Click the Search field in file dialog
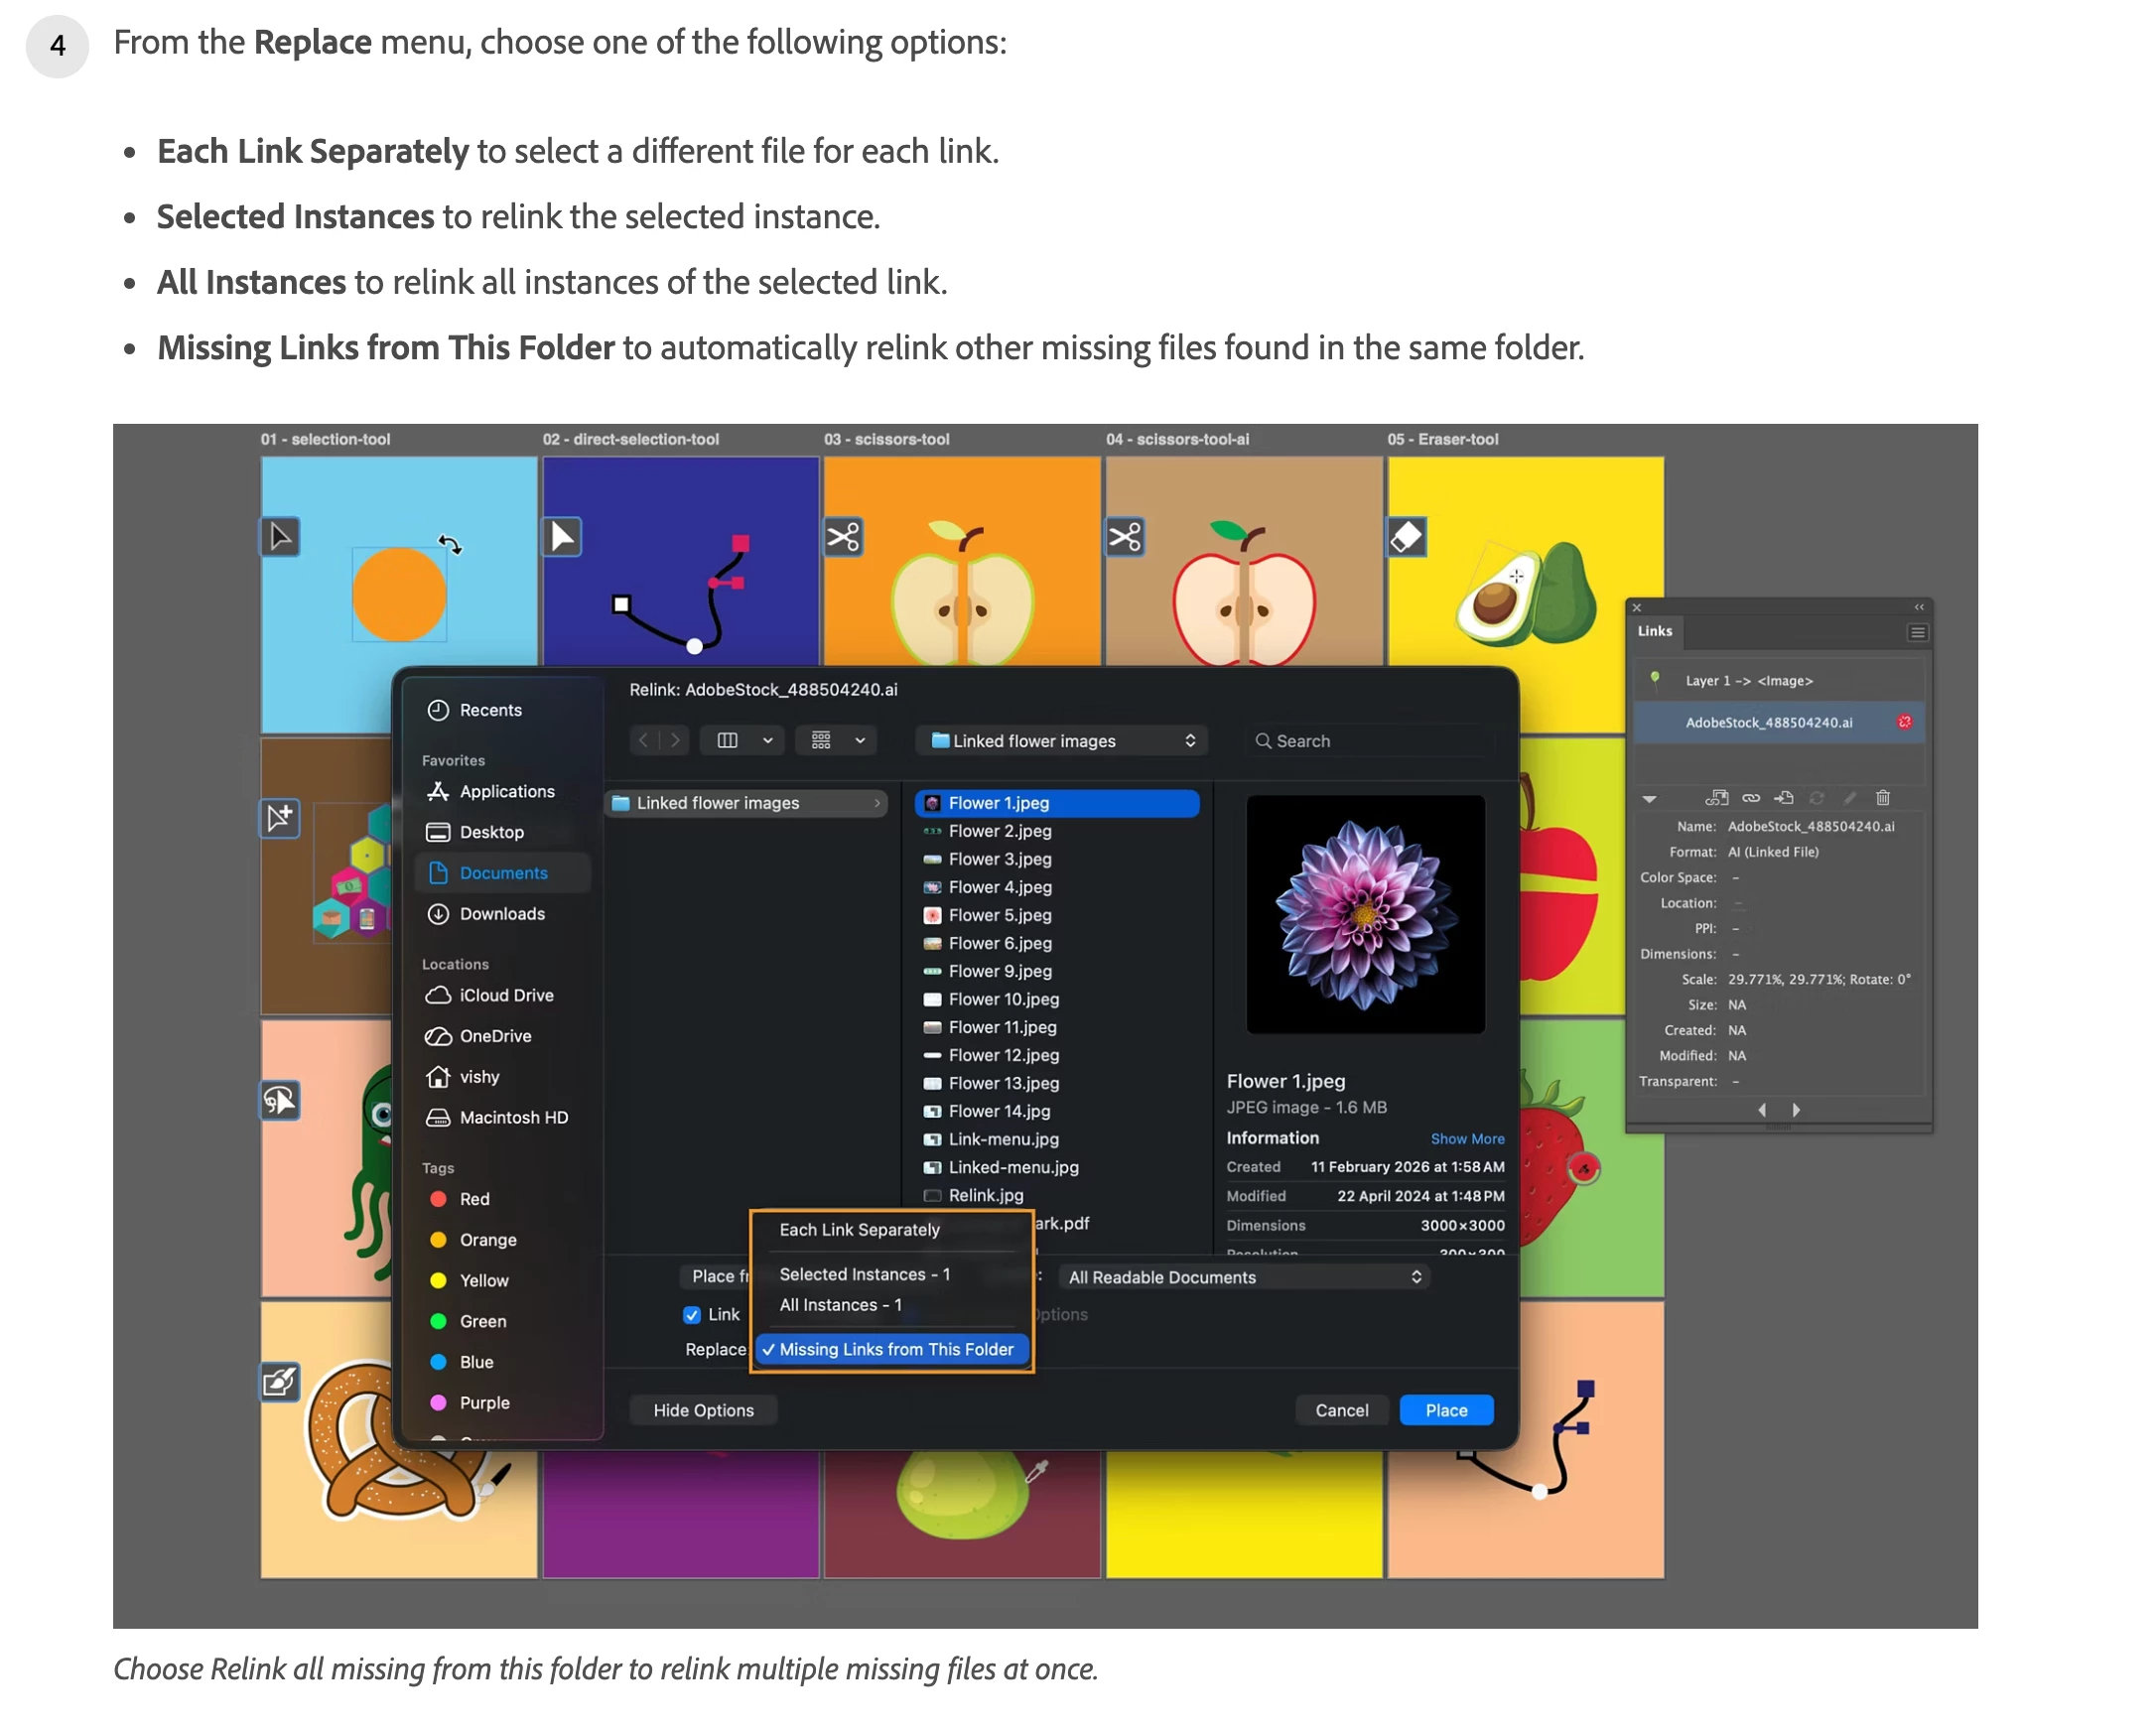This screenshot has height=1731, width=2156. pyautogui.click(x=1368, y=741)
